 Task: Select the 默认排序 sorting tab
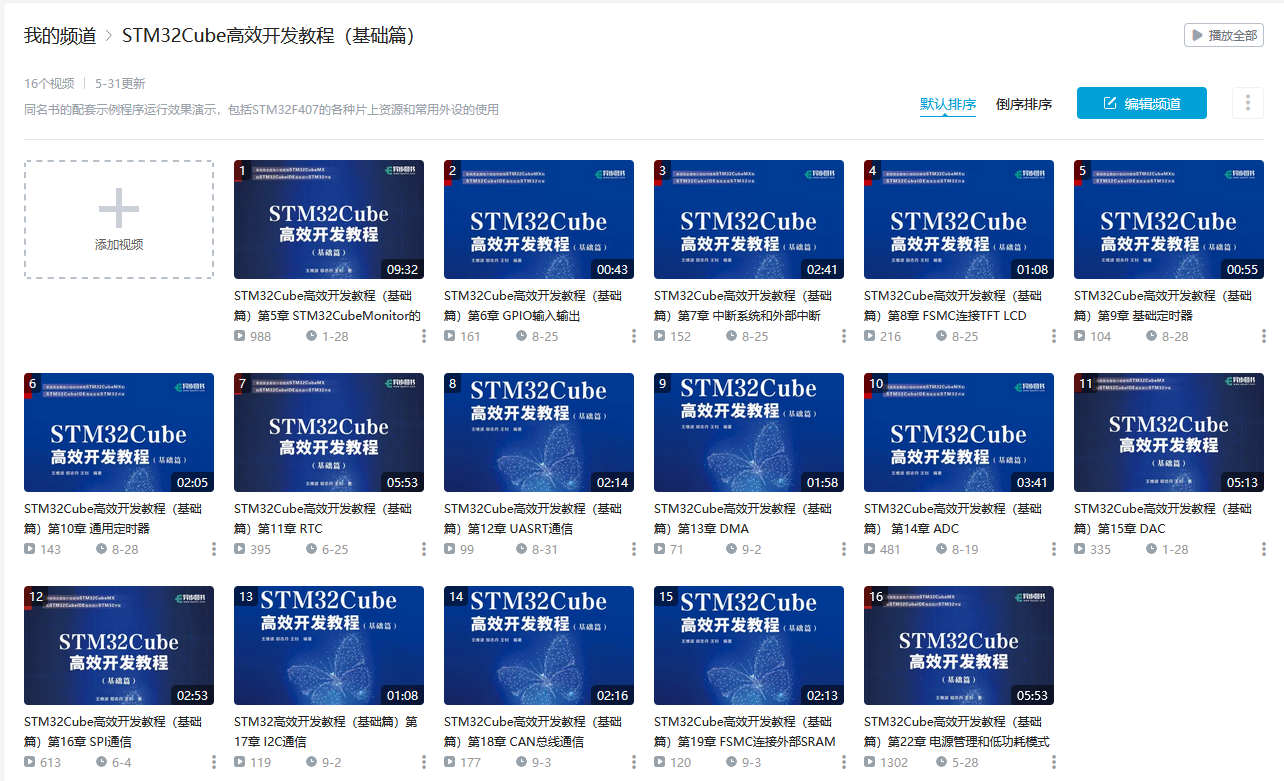click(946, 103)
